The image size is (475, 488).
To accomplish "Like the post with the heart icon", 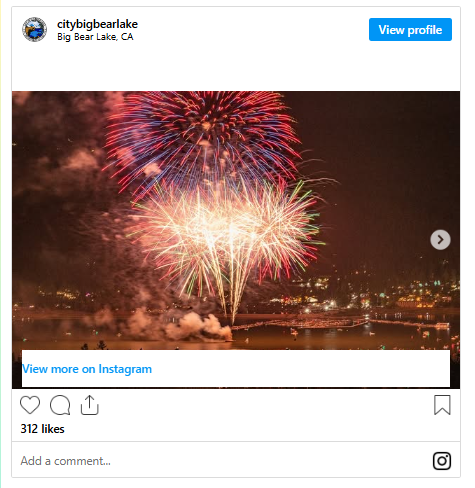I will (30, 405).
